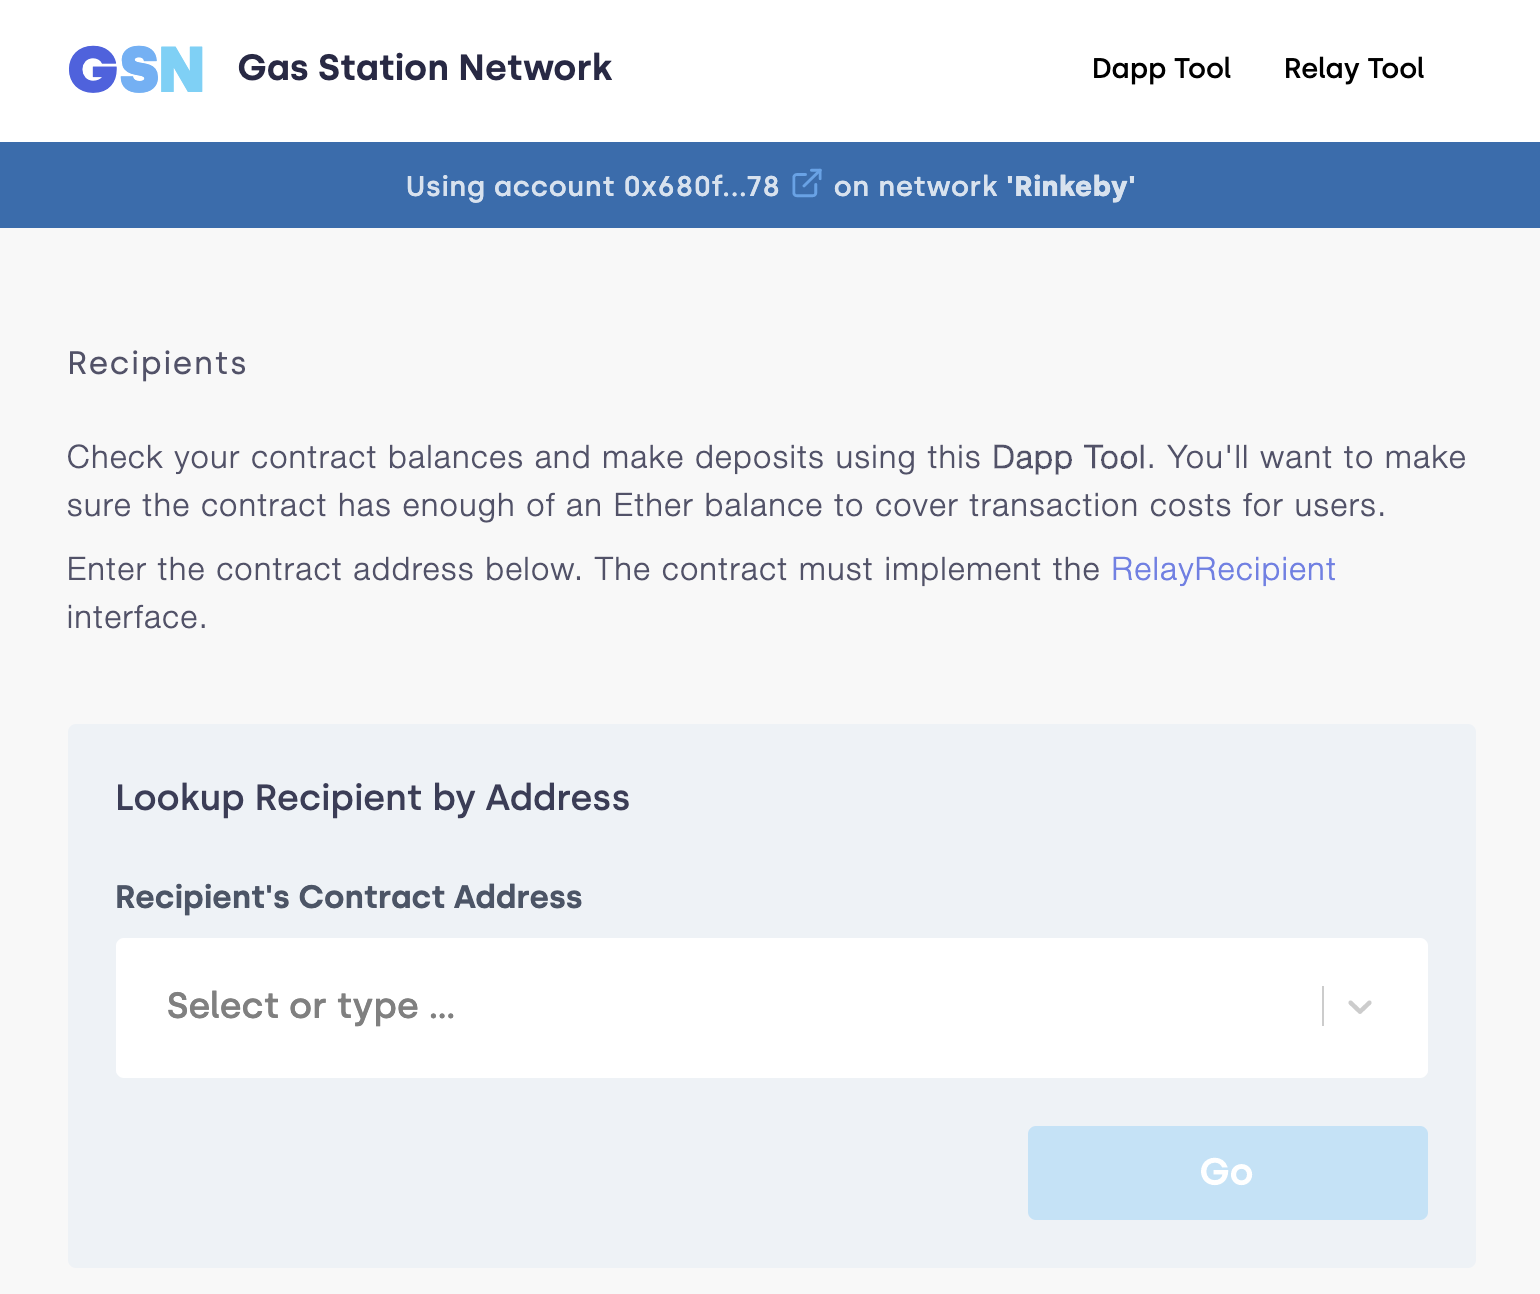Select the Recipients section heading

(156, 363)
